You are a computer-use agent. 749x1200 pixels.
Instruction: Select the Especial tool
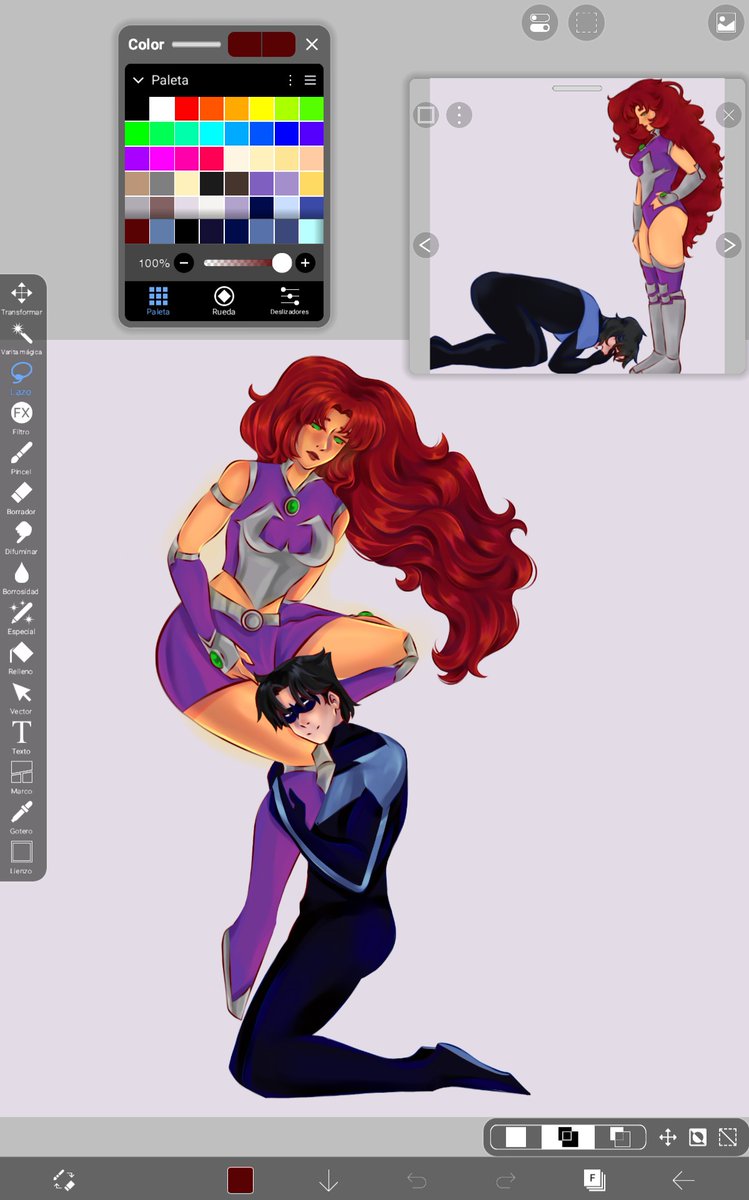pyautogui.click(x=21, y=618)
